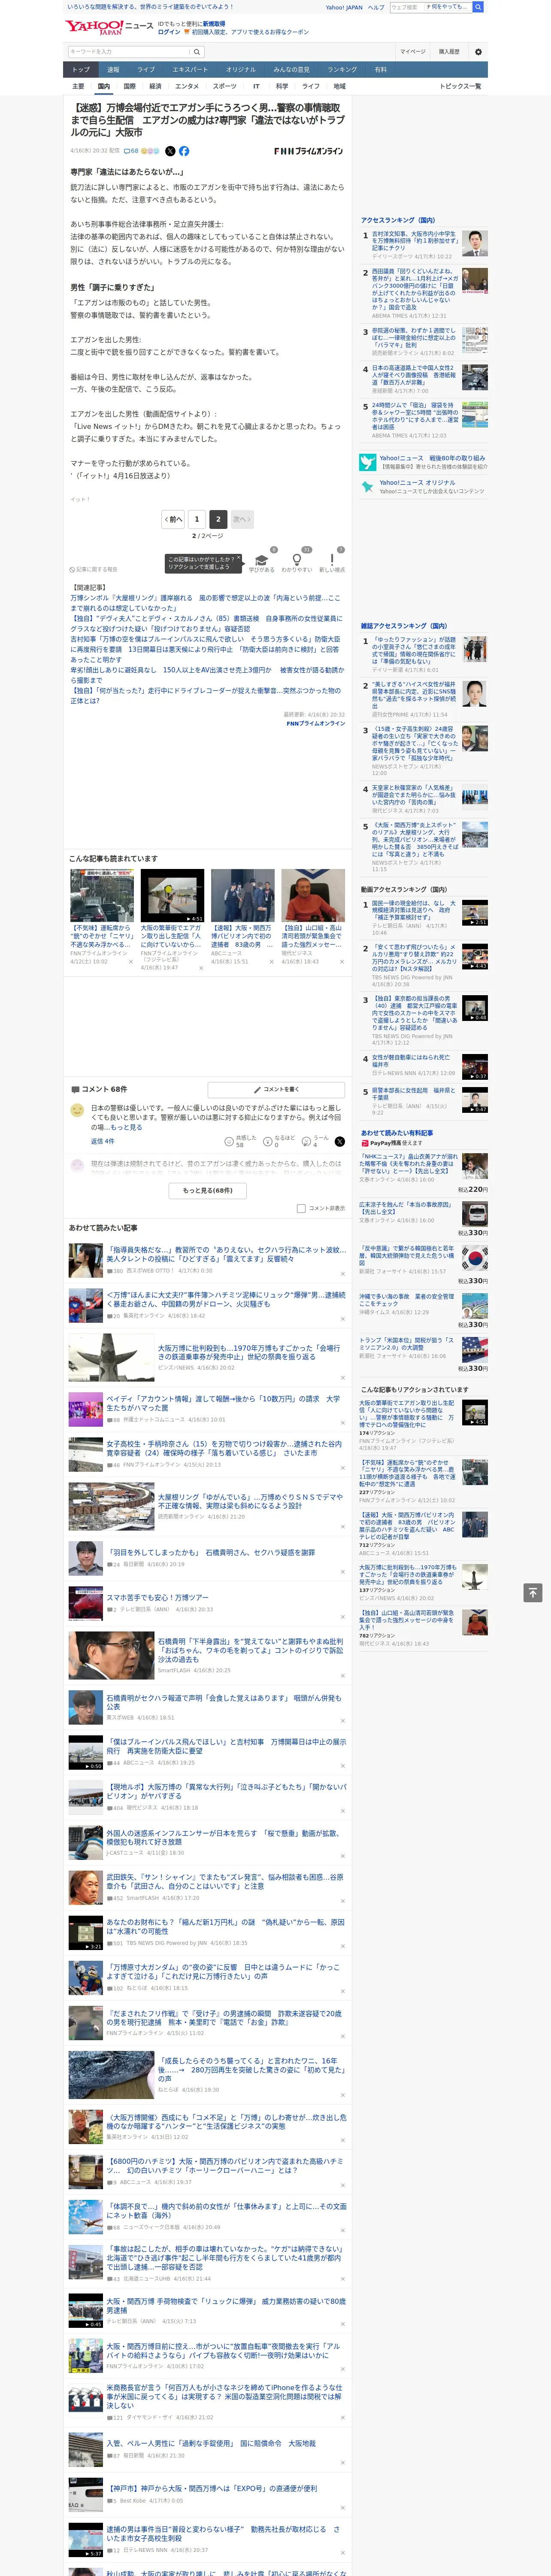Image resolution: width=551 pixels, height=2576 pixels.
Task: Open the 速報 大阪・関西万博 recommended article thumbnail
Action: pos(242,895)
